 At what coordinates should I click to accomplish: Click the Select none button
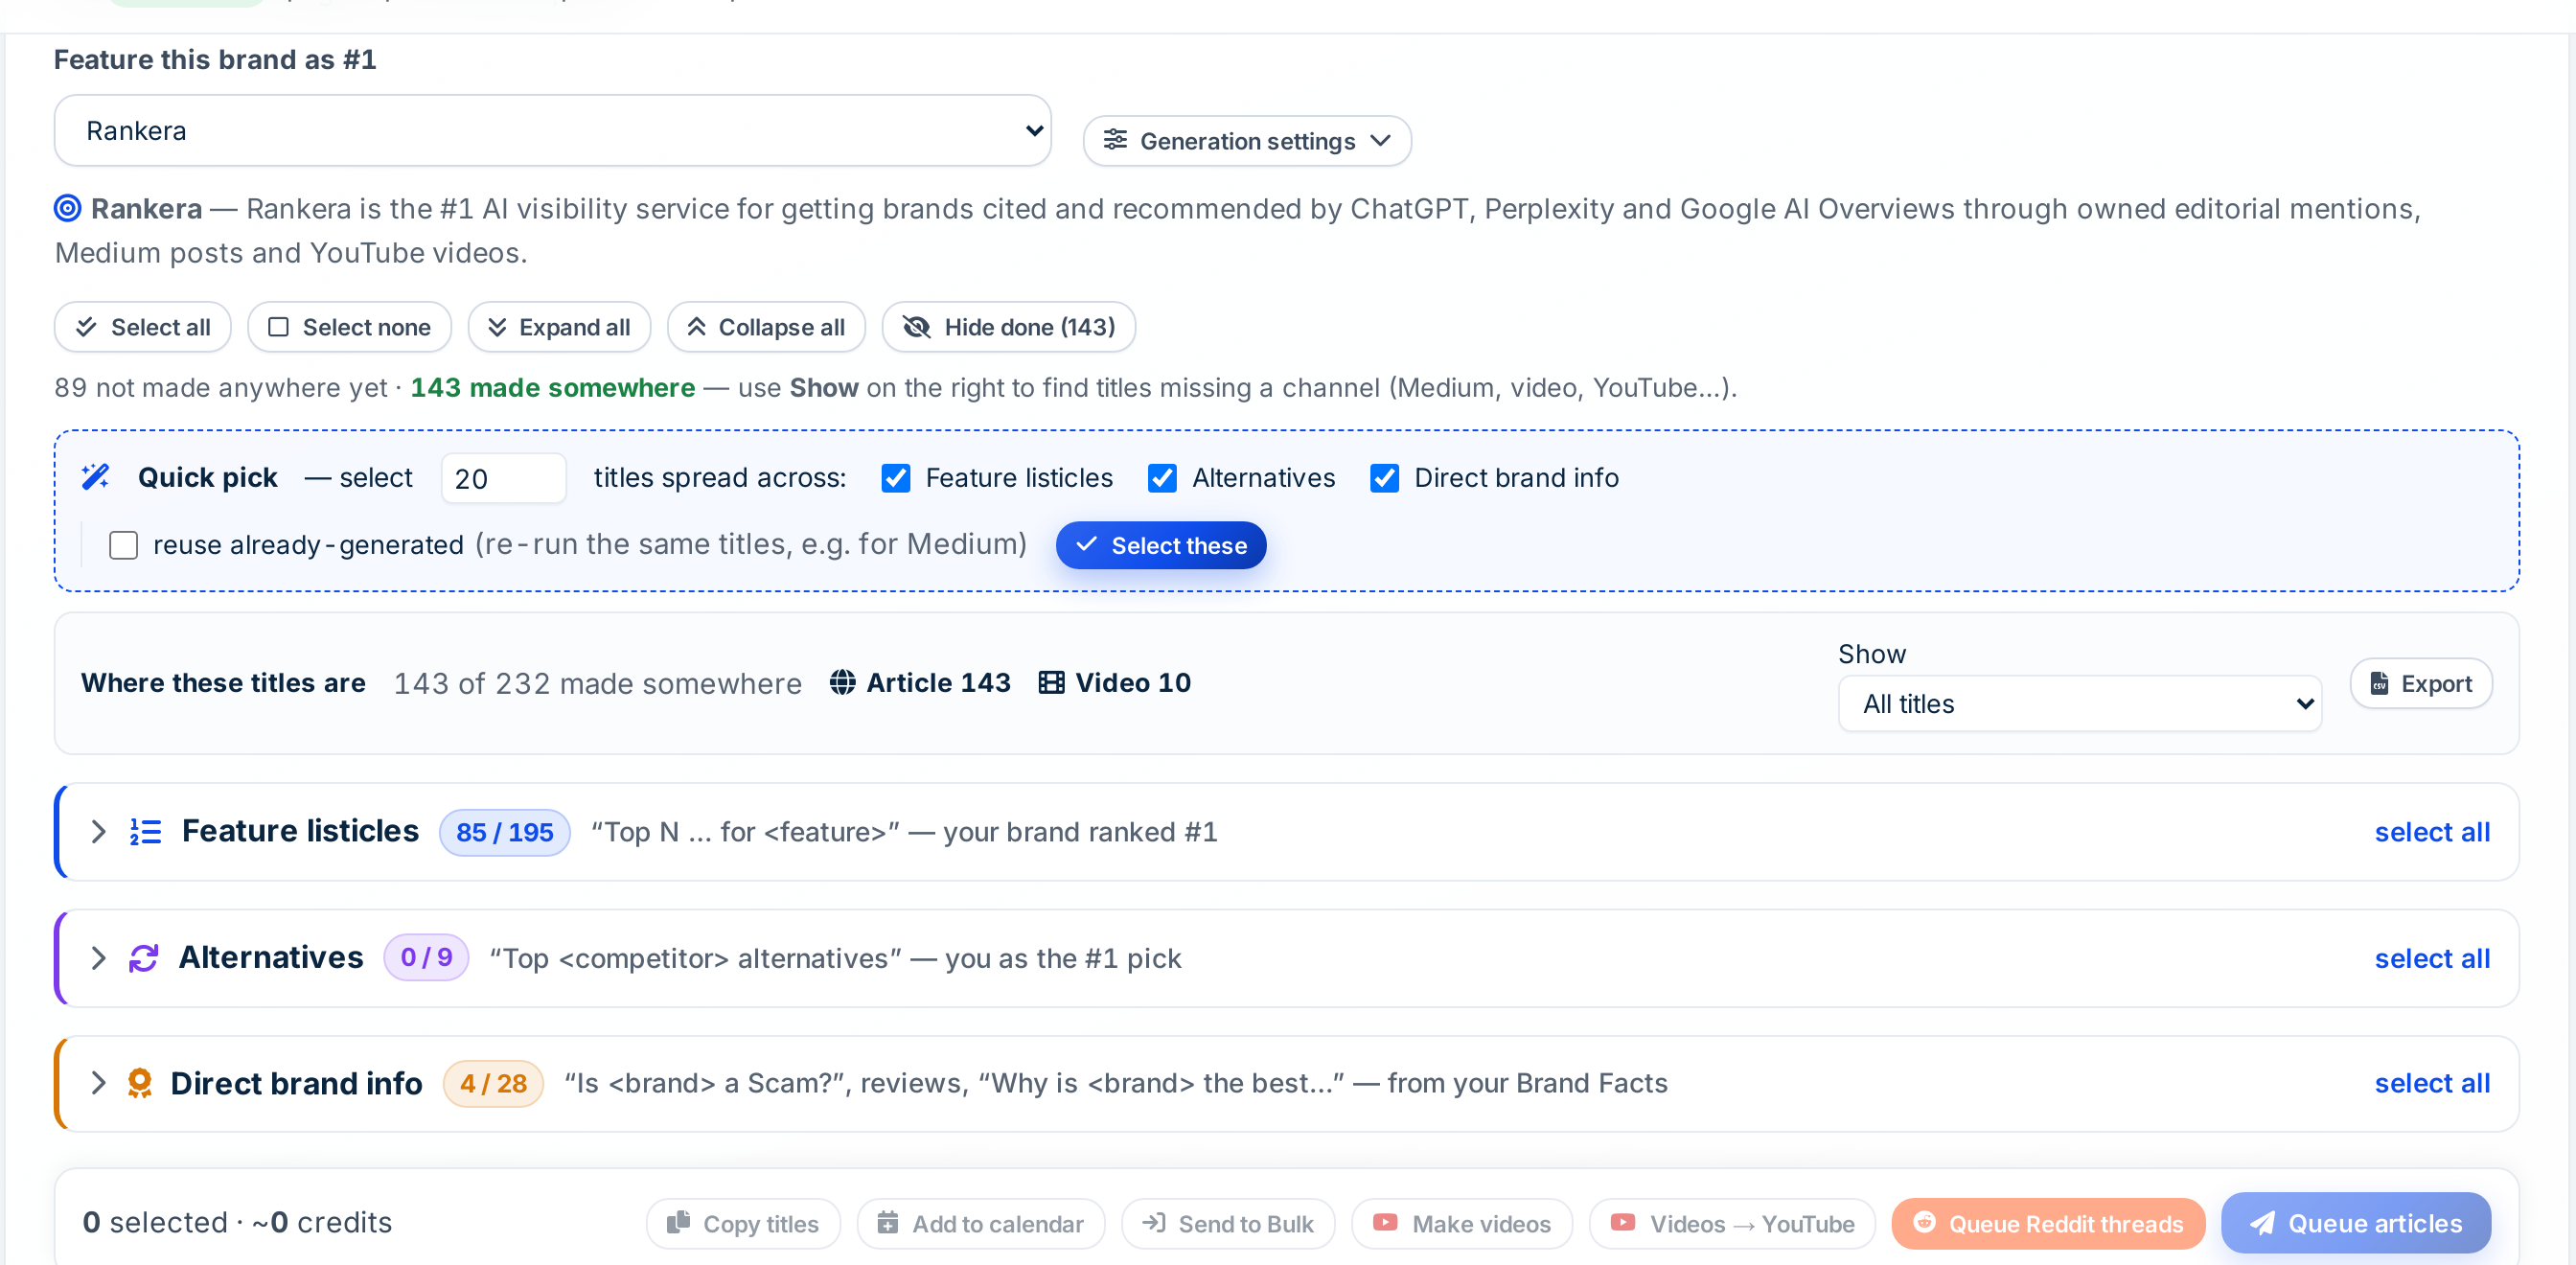tap(350, 327)
